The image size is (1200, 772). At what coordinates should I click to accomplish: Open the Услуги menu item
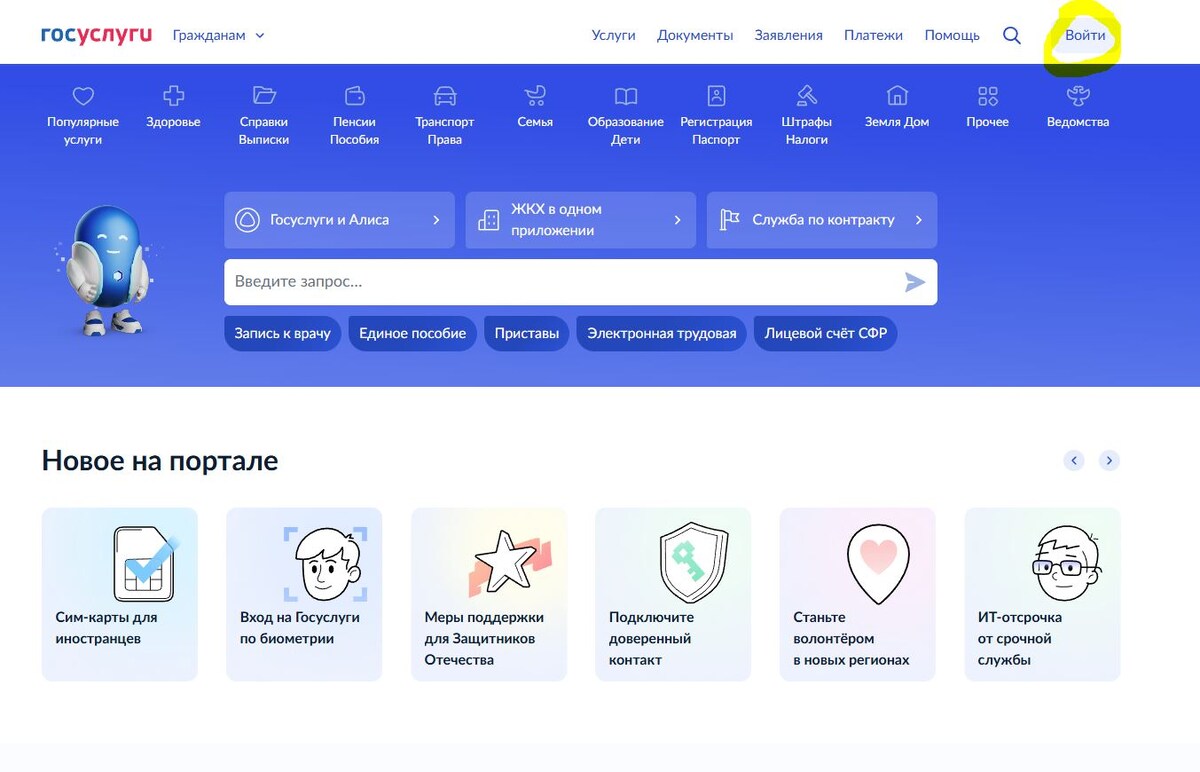613,35
